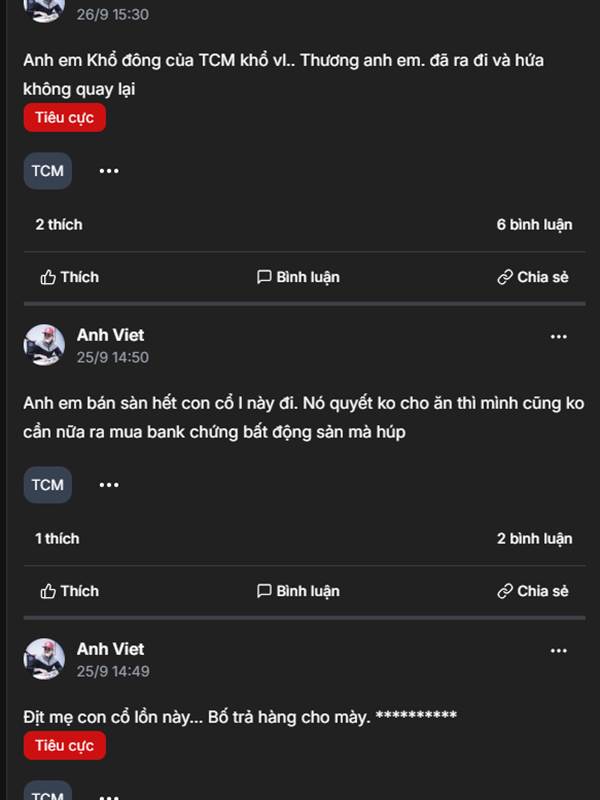Open TCM stock tag on first post
Image resolution: width=600 pixels, height=800 pixels.
click(x=47, y=171)
